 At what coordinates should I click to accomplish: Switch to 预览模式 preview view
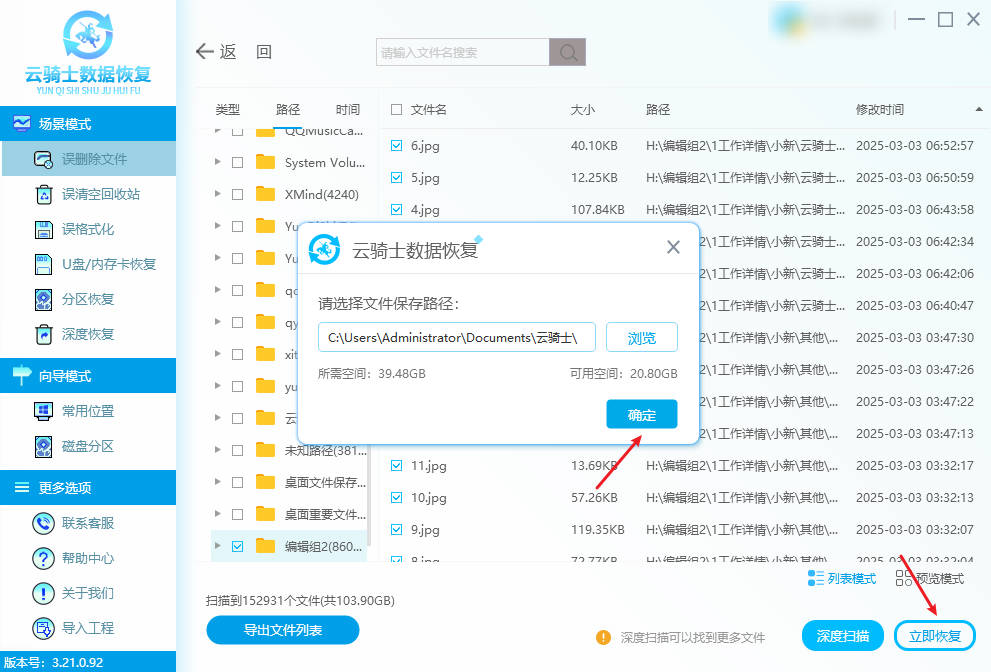(930, 579)
